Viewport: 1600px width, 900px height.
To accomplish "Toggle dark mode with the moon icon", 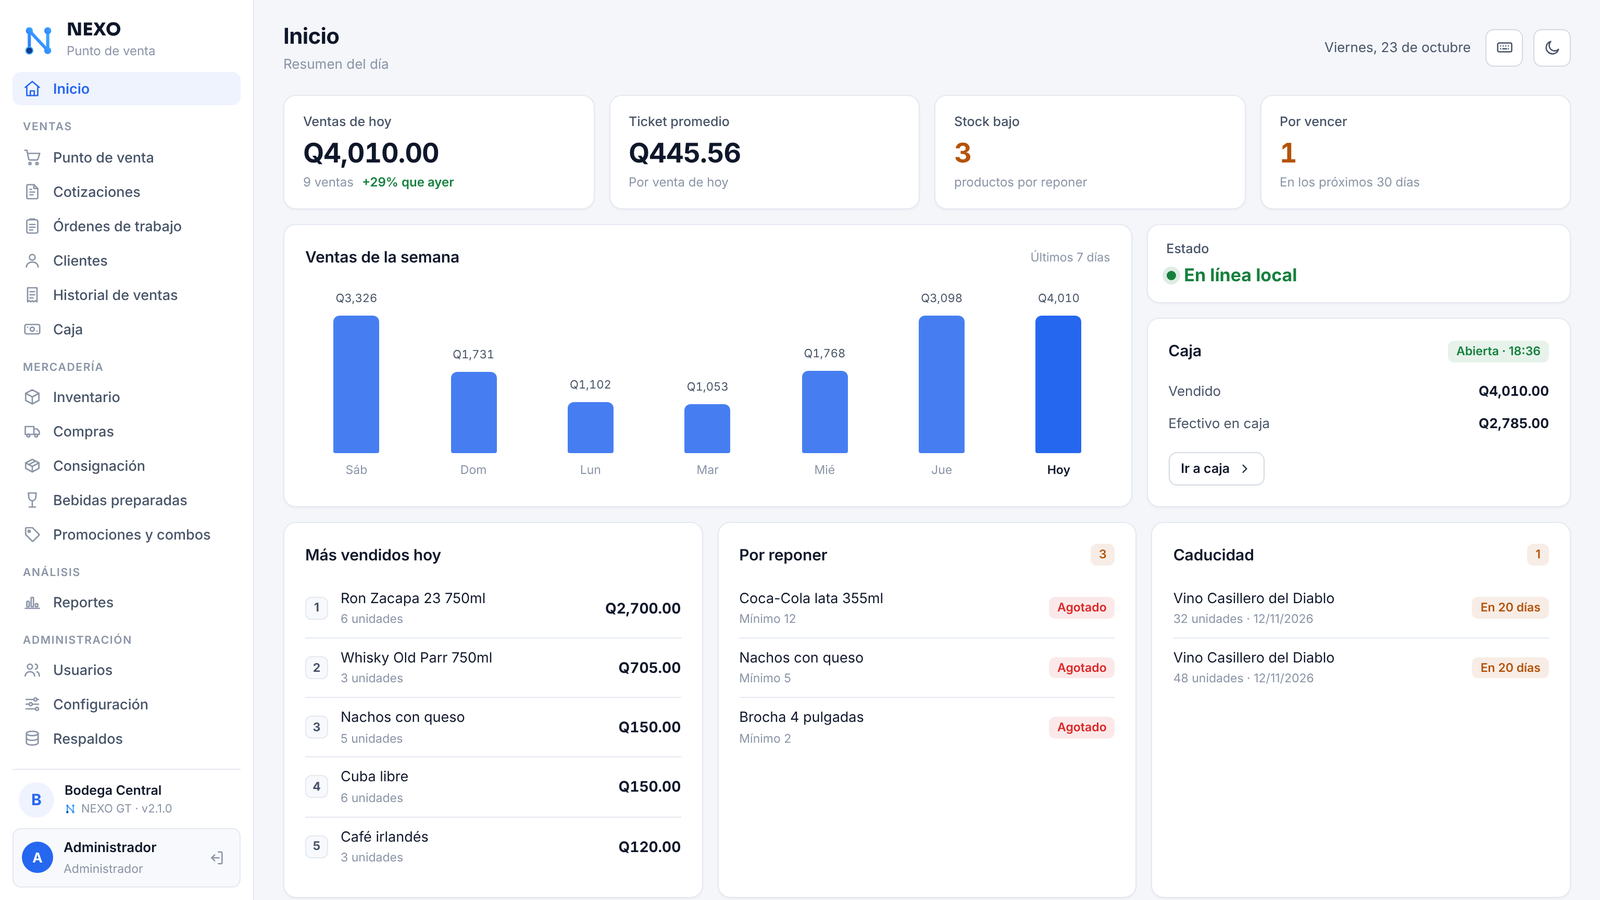I will [1552, 48].
